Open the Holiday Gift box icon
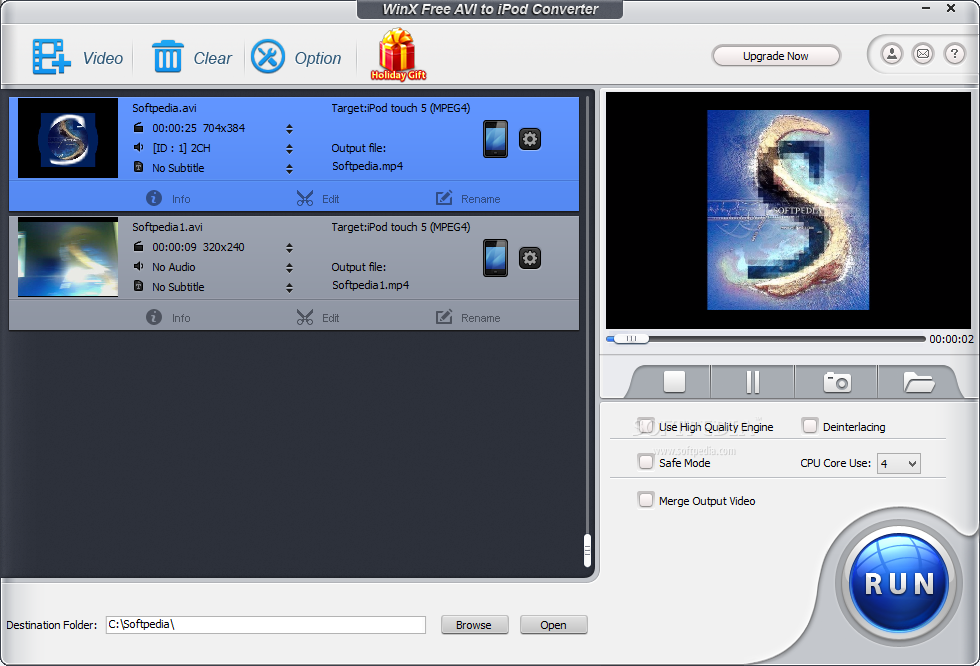 click(398, 54)
